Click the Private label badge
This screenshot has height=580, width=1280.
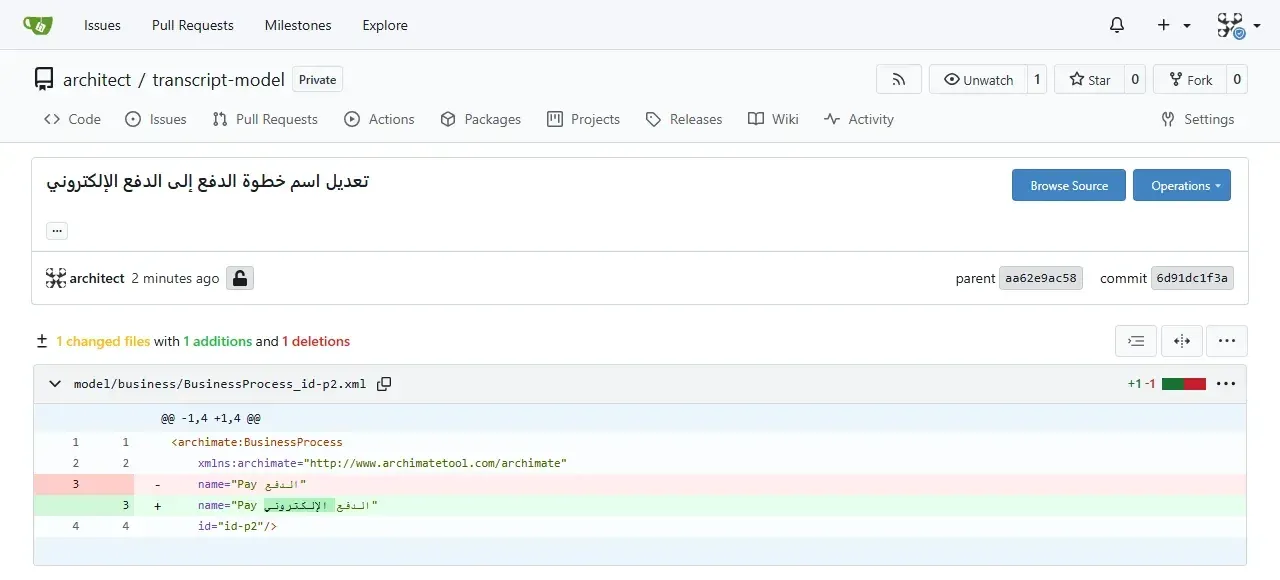[318, 80]
